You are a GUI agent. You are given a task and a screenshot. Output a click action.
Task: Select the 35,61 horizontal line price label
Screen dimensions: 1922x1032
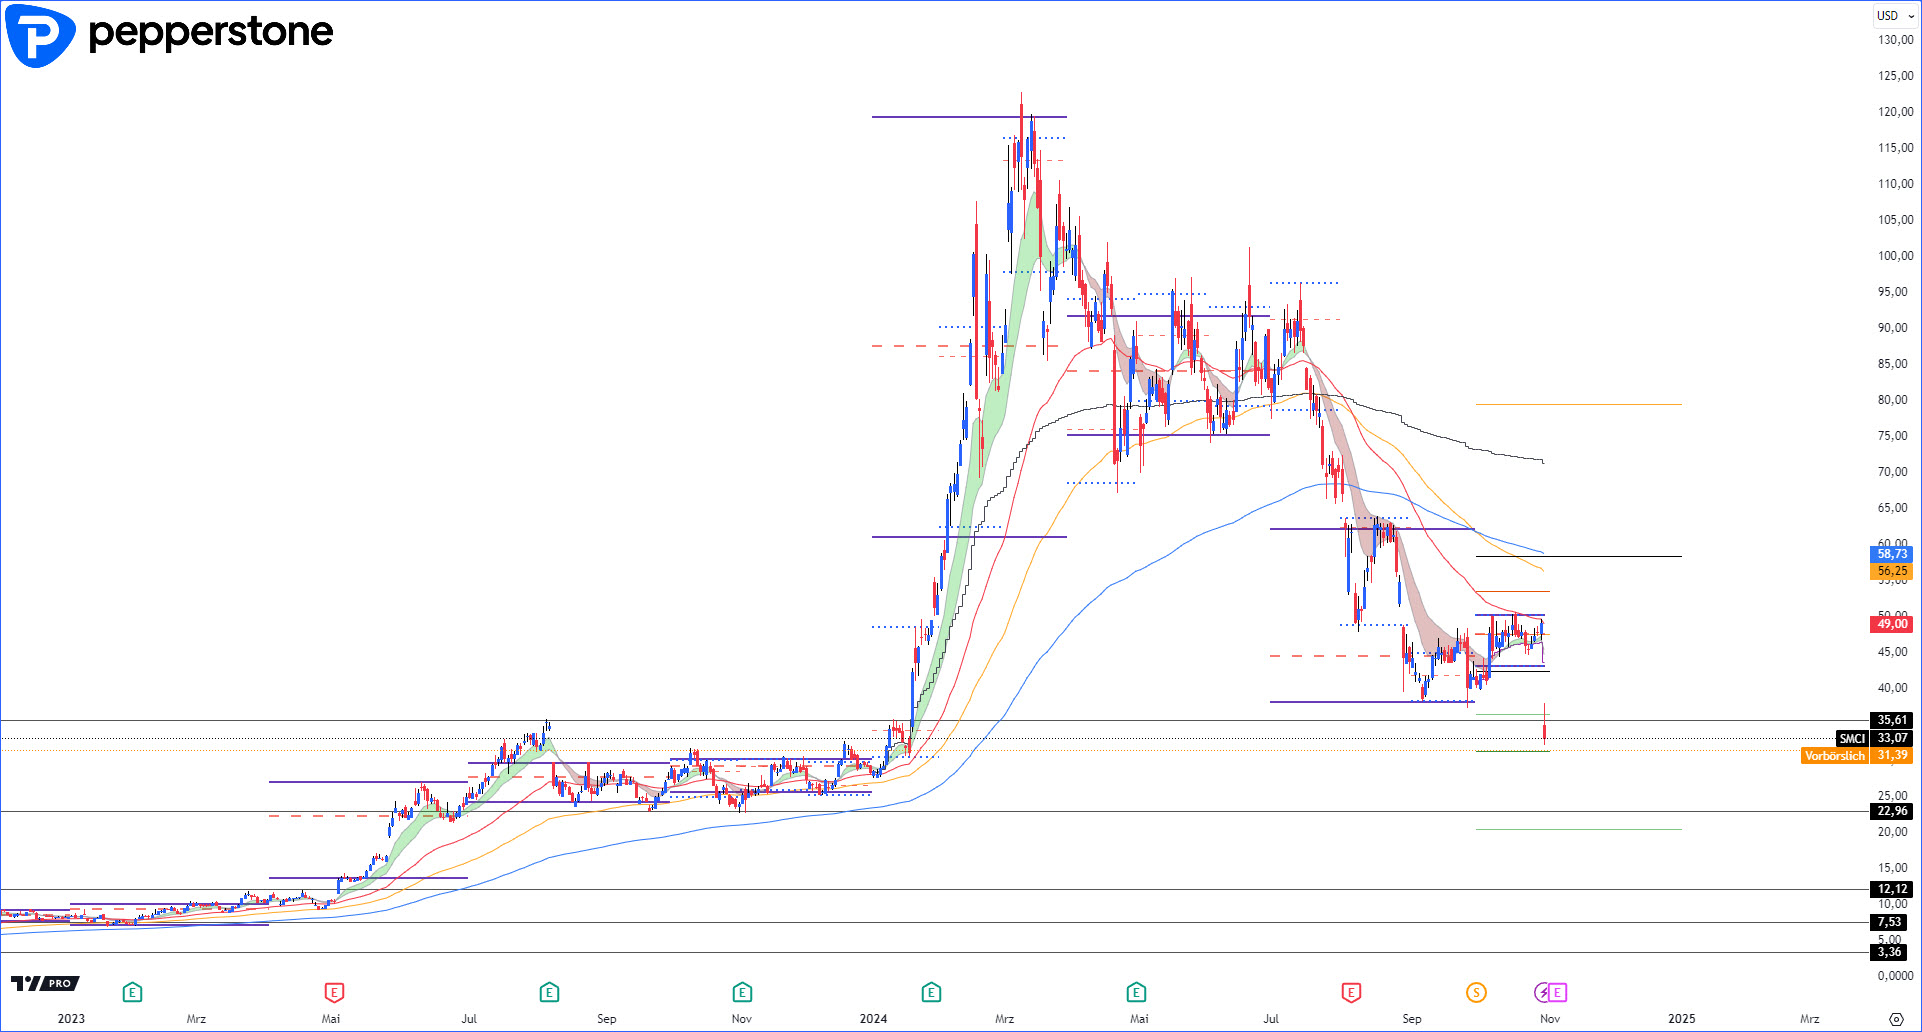[x=1891, y=720]
